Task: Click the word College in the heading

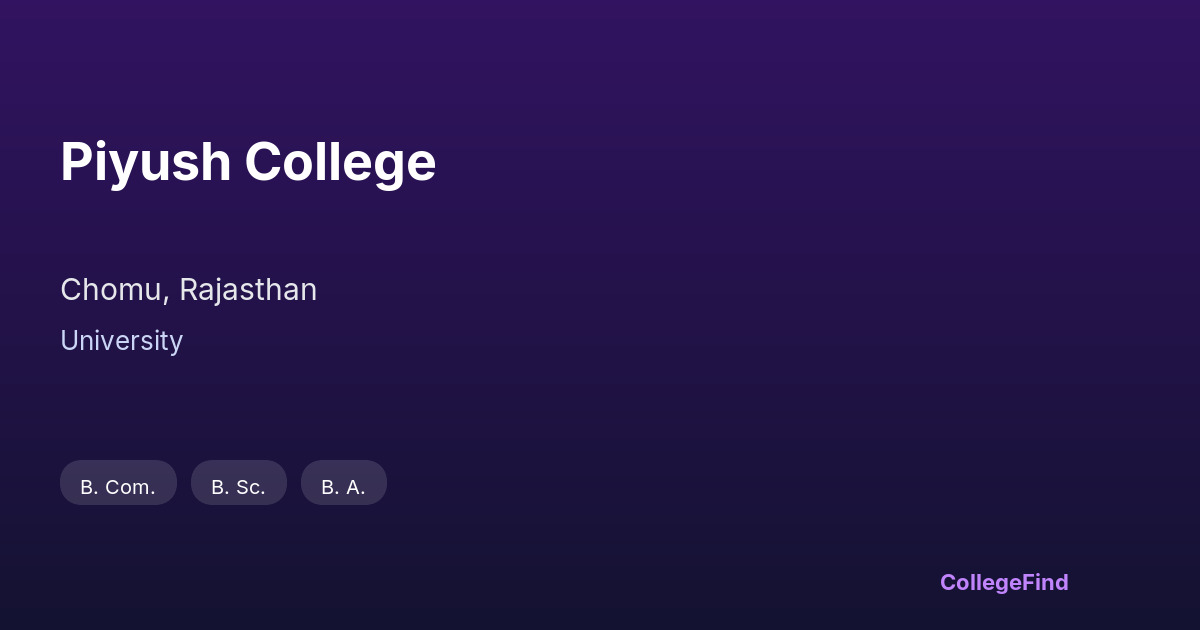Action: 340,162
